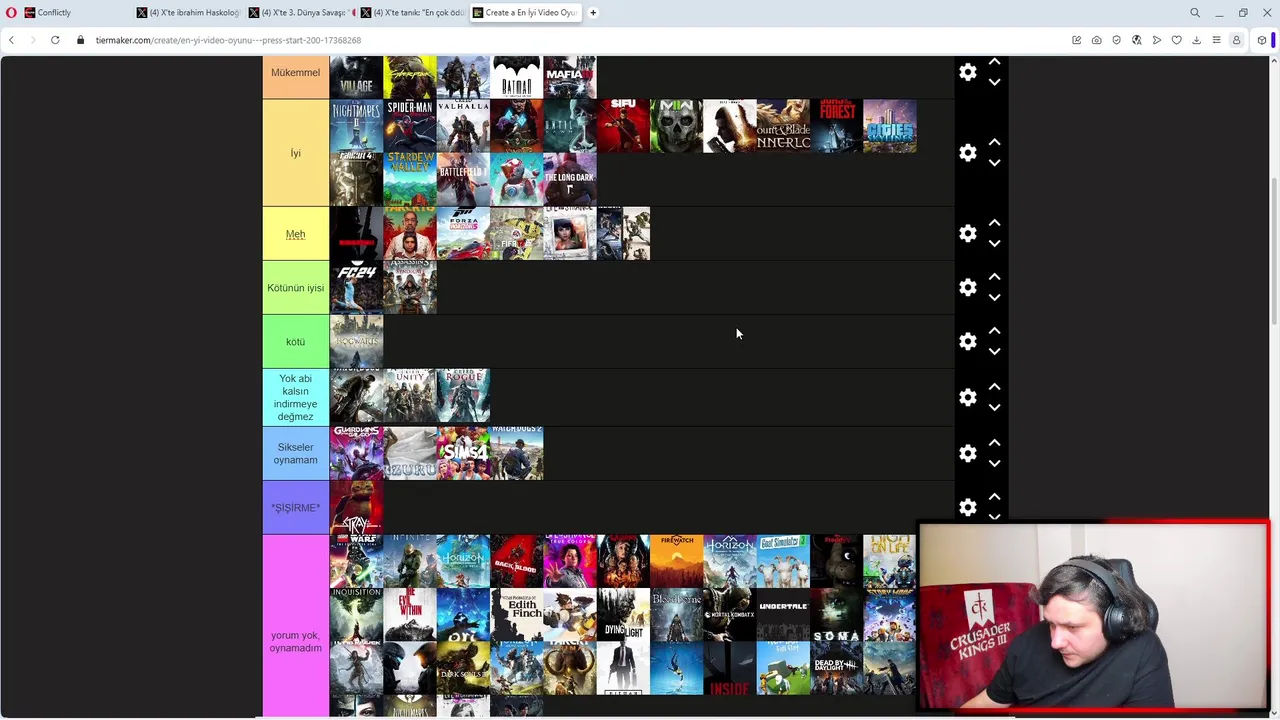This screenshot has width=1280, height=720.
Task: View site security lock info
Action: (81, 40)
